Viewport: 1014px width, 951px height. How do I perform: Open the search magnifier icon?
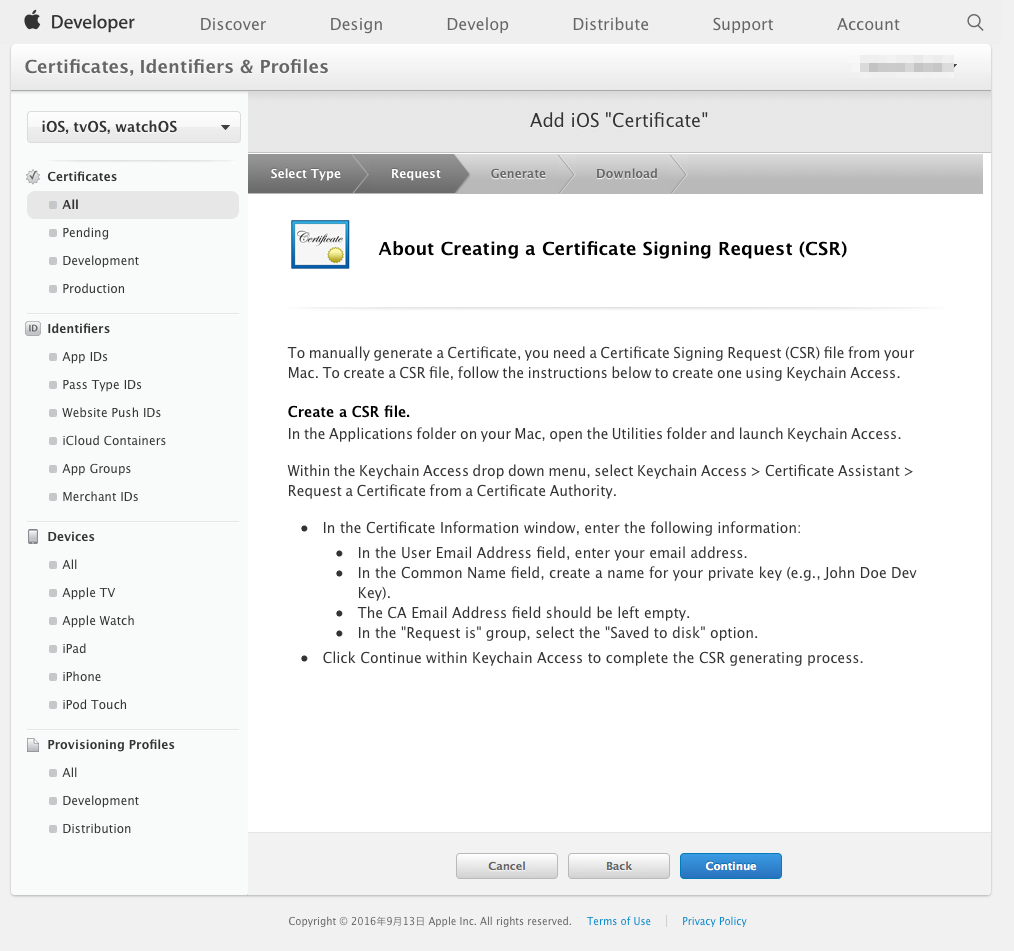(x=975, y=23)
